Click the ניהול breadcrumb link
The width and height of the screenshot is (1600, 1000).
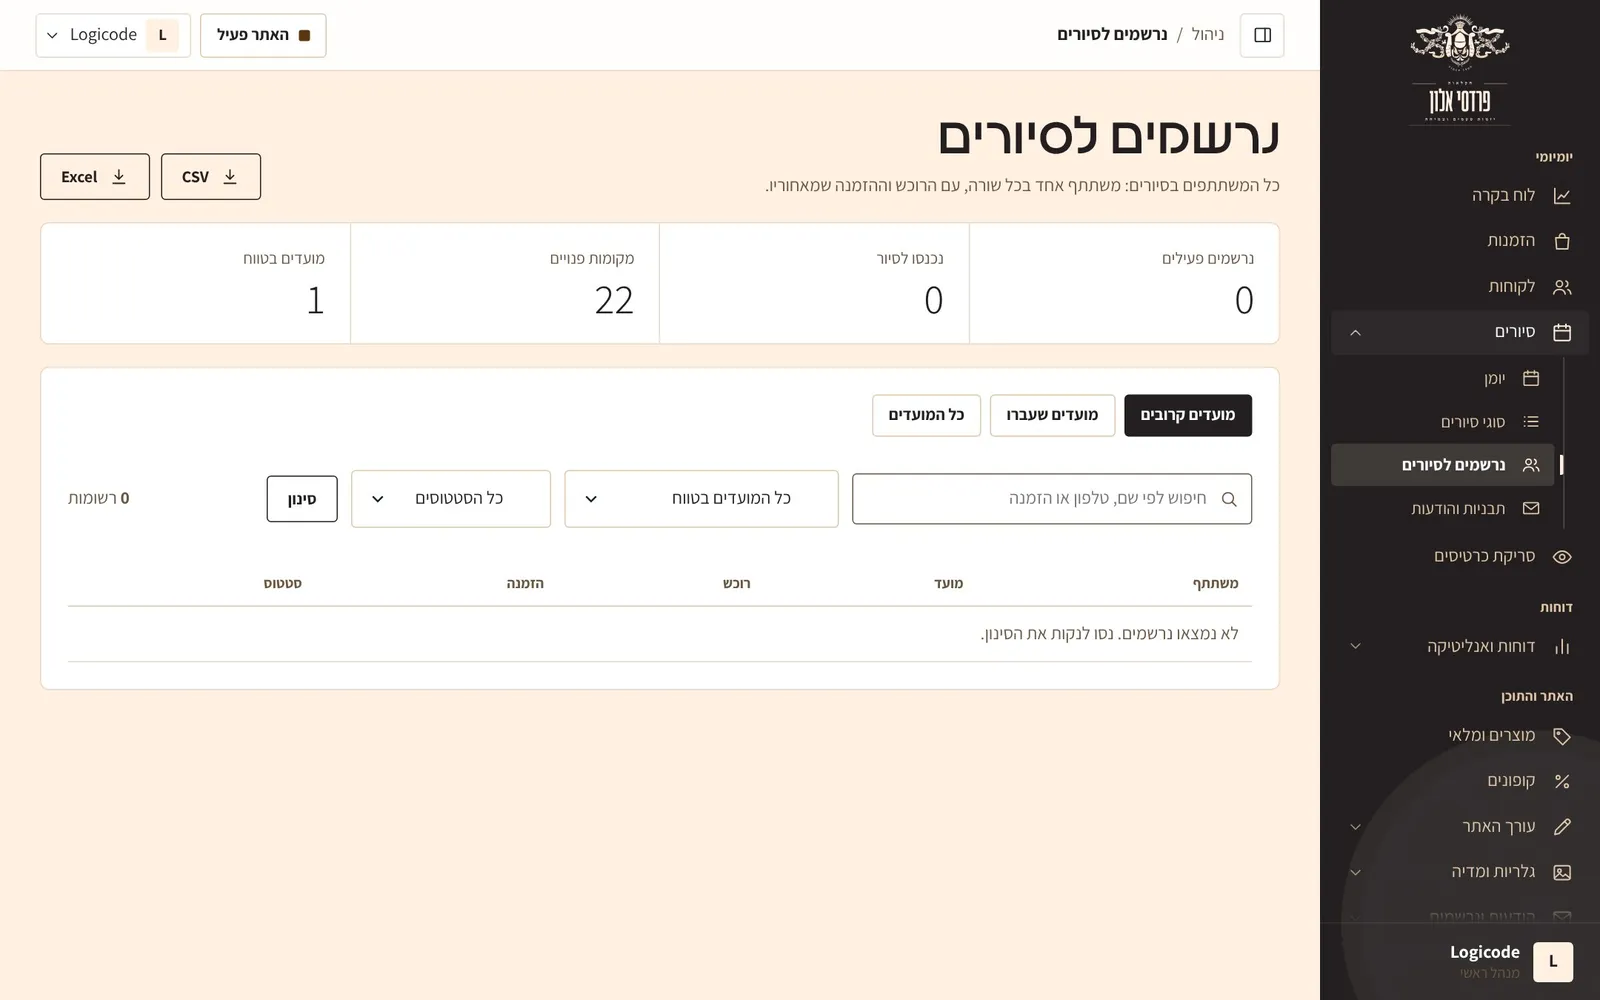pos(1208,35)
